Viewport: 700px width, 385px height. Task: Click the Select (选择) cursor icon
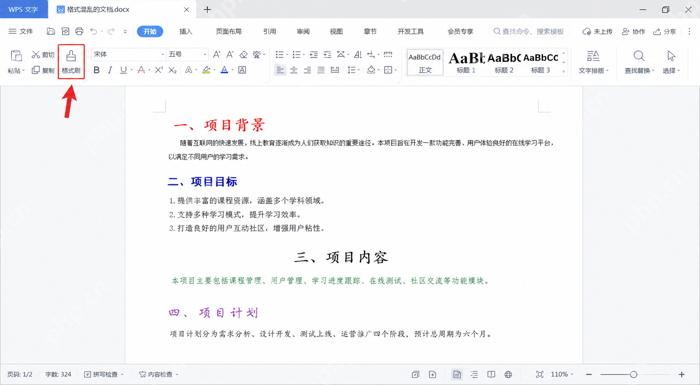coord(671,56)
